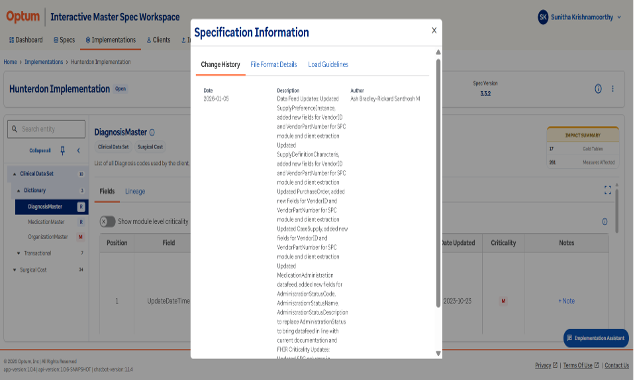Click the Criticality column header
Viewport: 634px width, 380px height.
[503, 243]
